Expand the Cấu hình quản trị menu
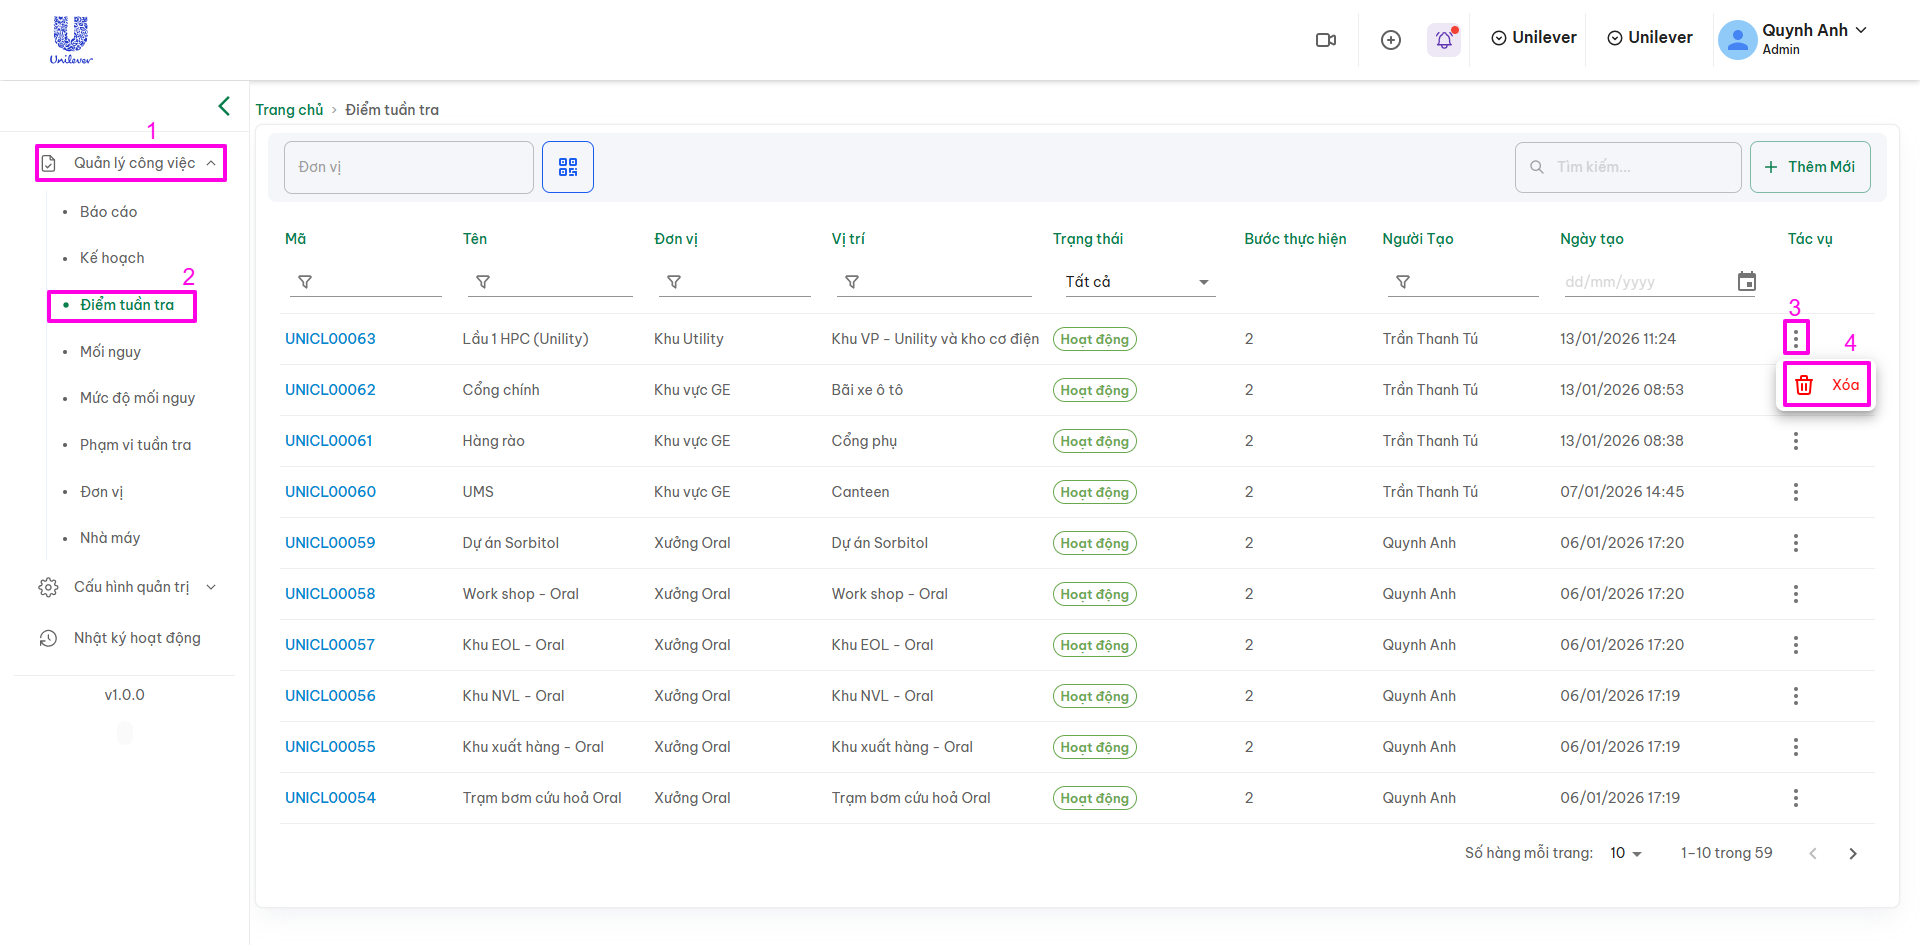 pos(130,587)
